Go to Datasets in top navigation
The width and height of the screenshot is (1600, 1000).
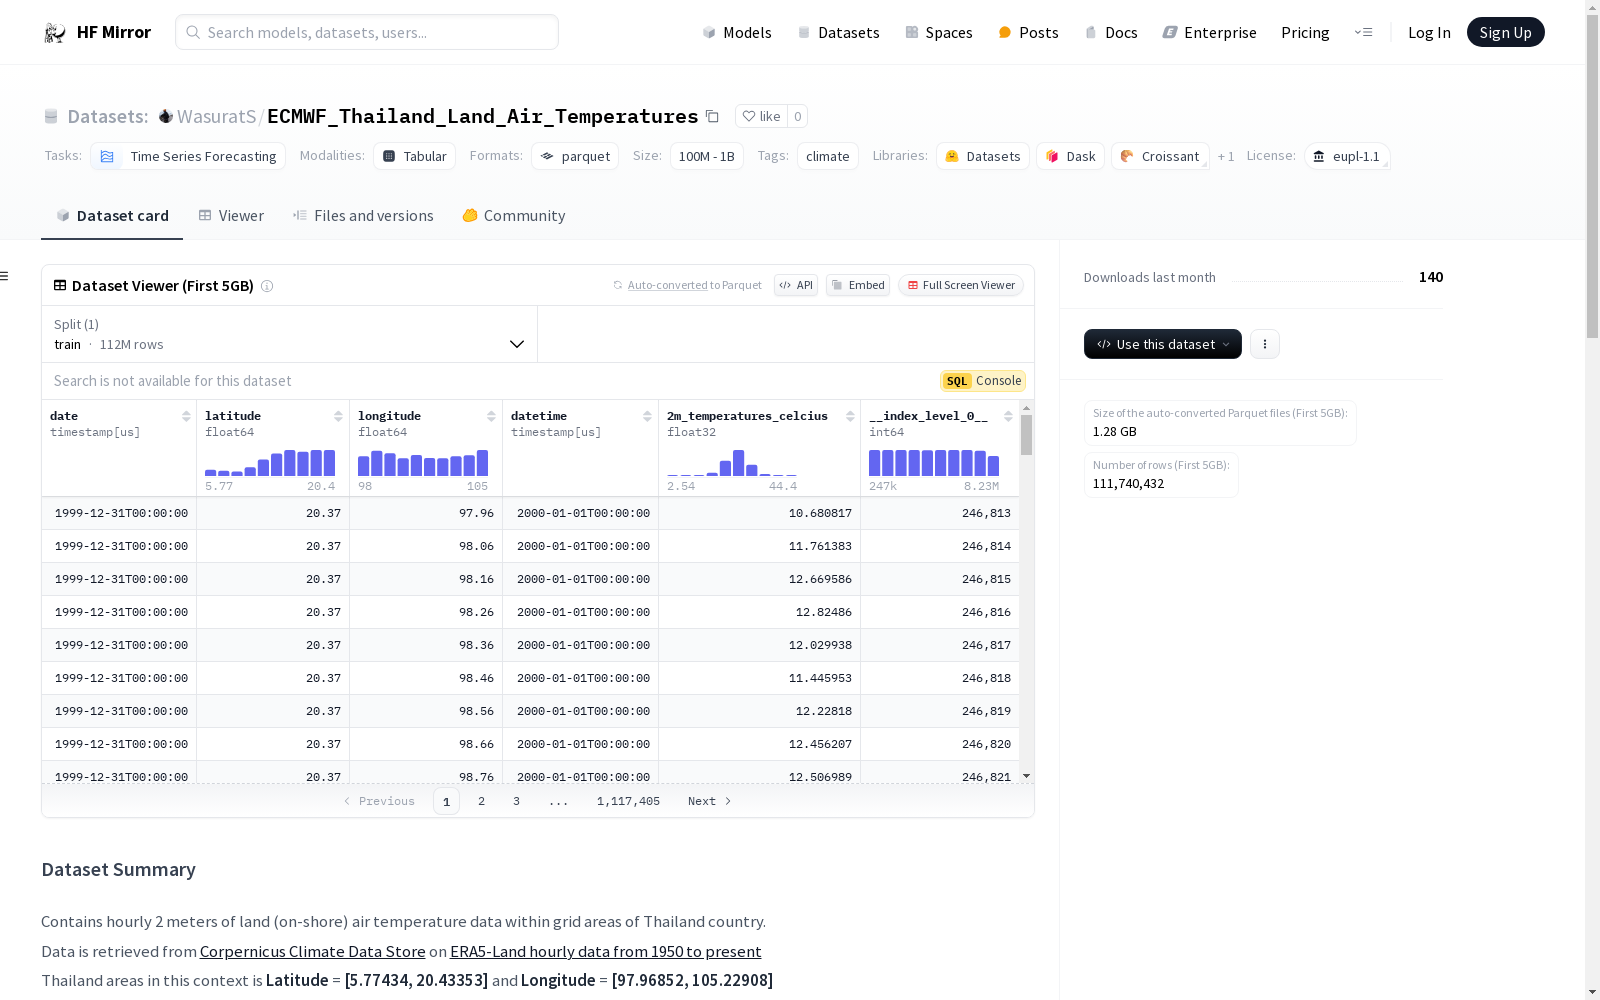838,32
